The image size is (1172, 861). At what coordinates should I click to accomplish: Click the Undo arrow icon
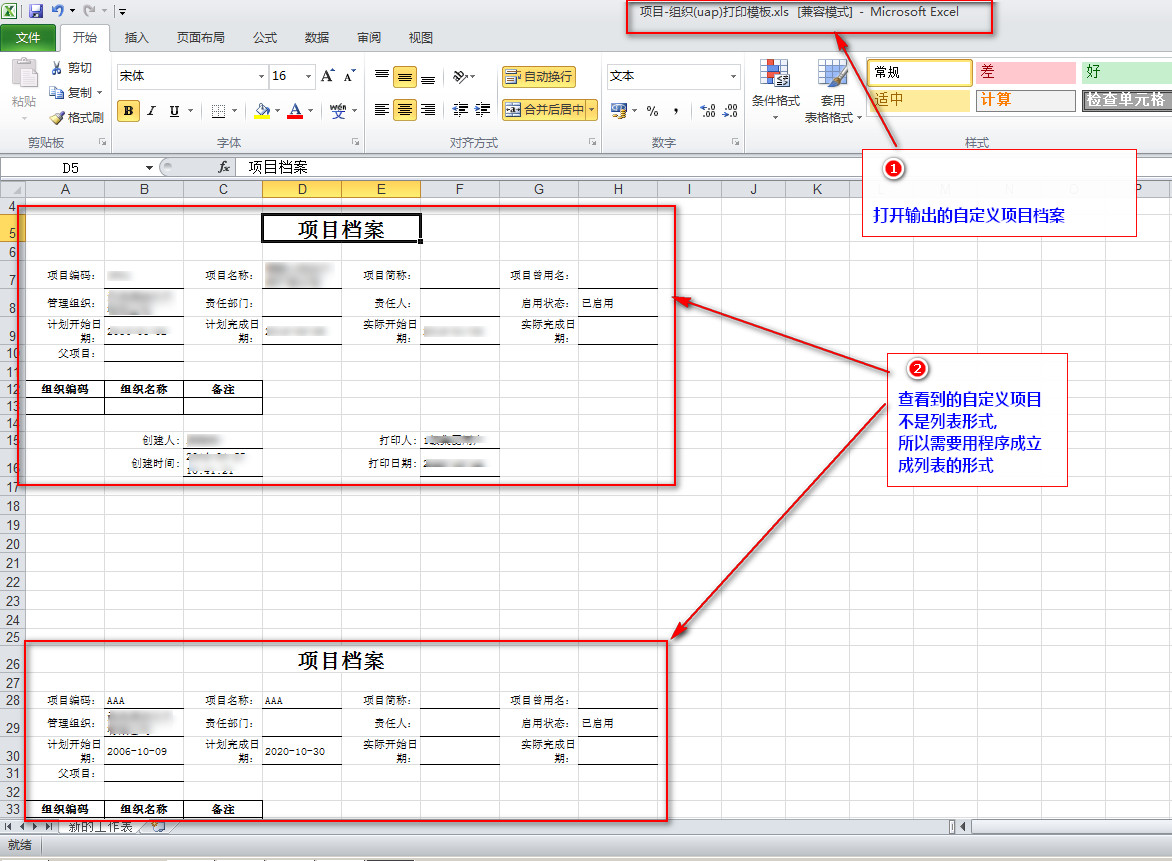point(58,11)
